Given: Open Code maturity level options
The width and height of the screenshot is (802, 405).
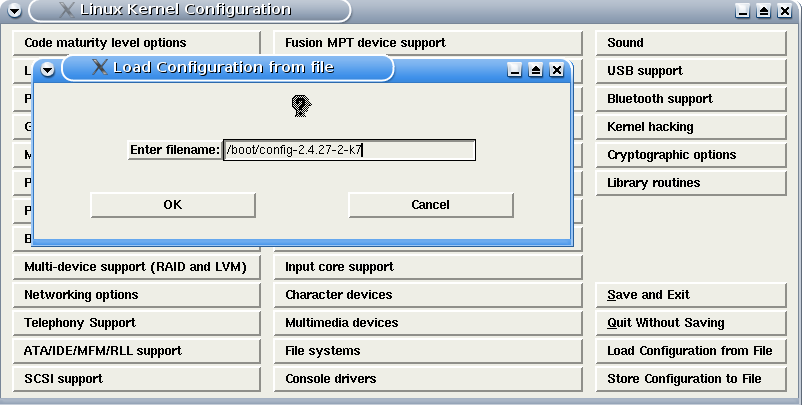Looking at the screenshot, I should (137, 43).
